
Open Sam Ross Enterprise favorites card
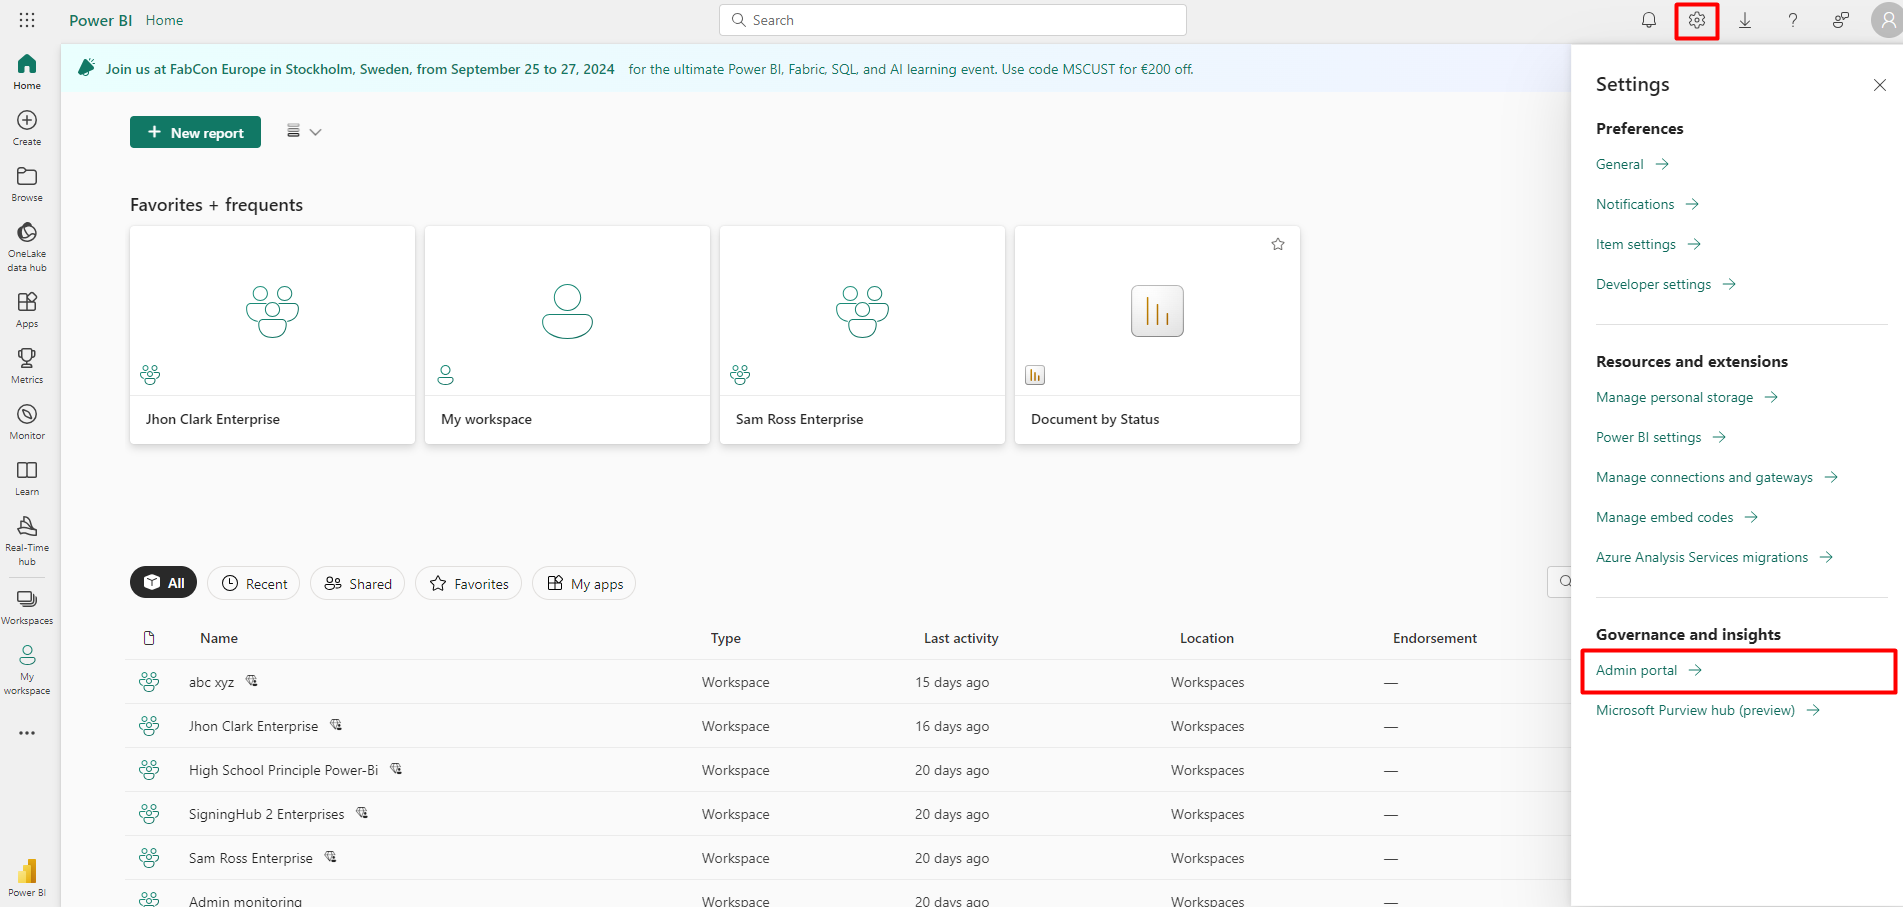(x=862, y=335)
